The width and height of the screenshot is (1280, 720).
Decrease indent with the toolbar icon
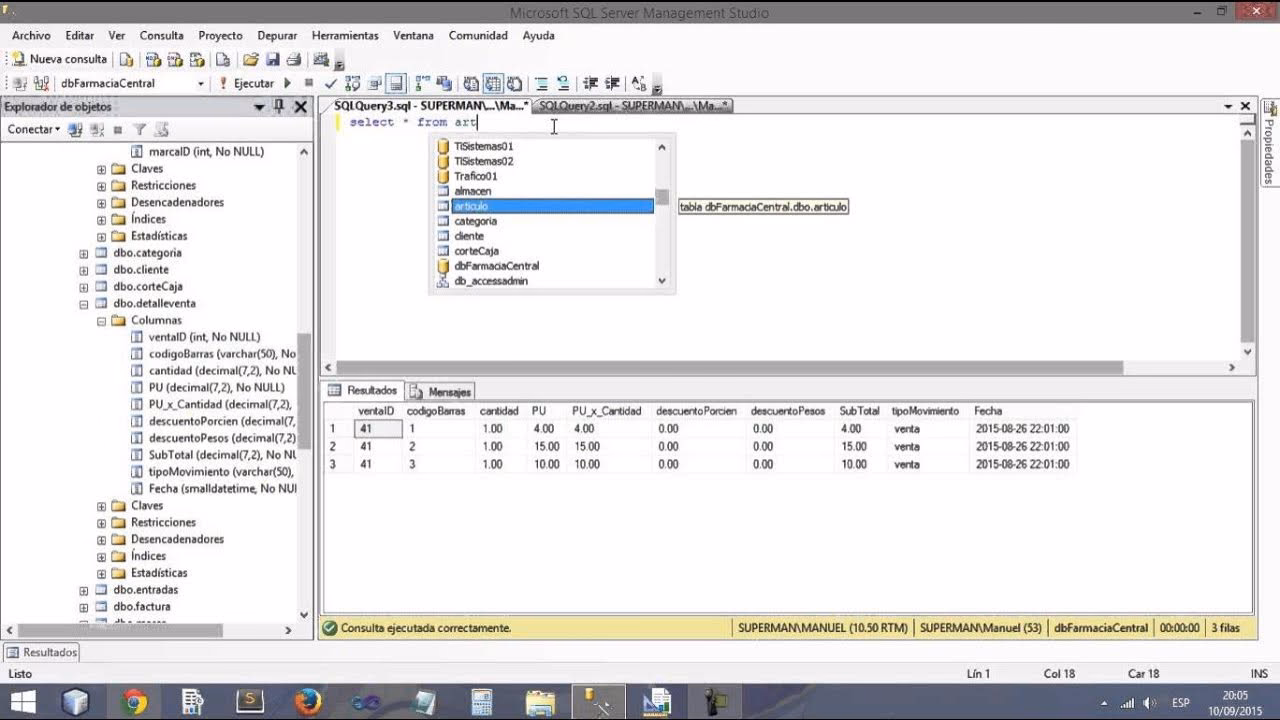pos(591,83)
